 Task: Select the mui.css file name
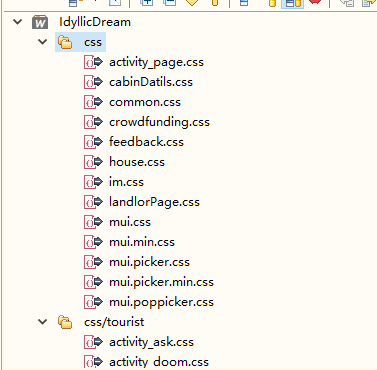coord(130,222)
